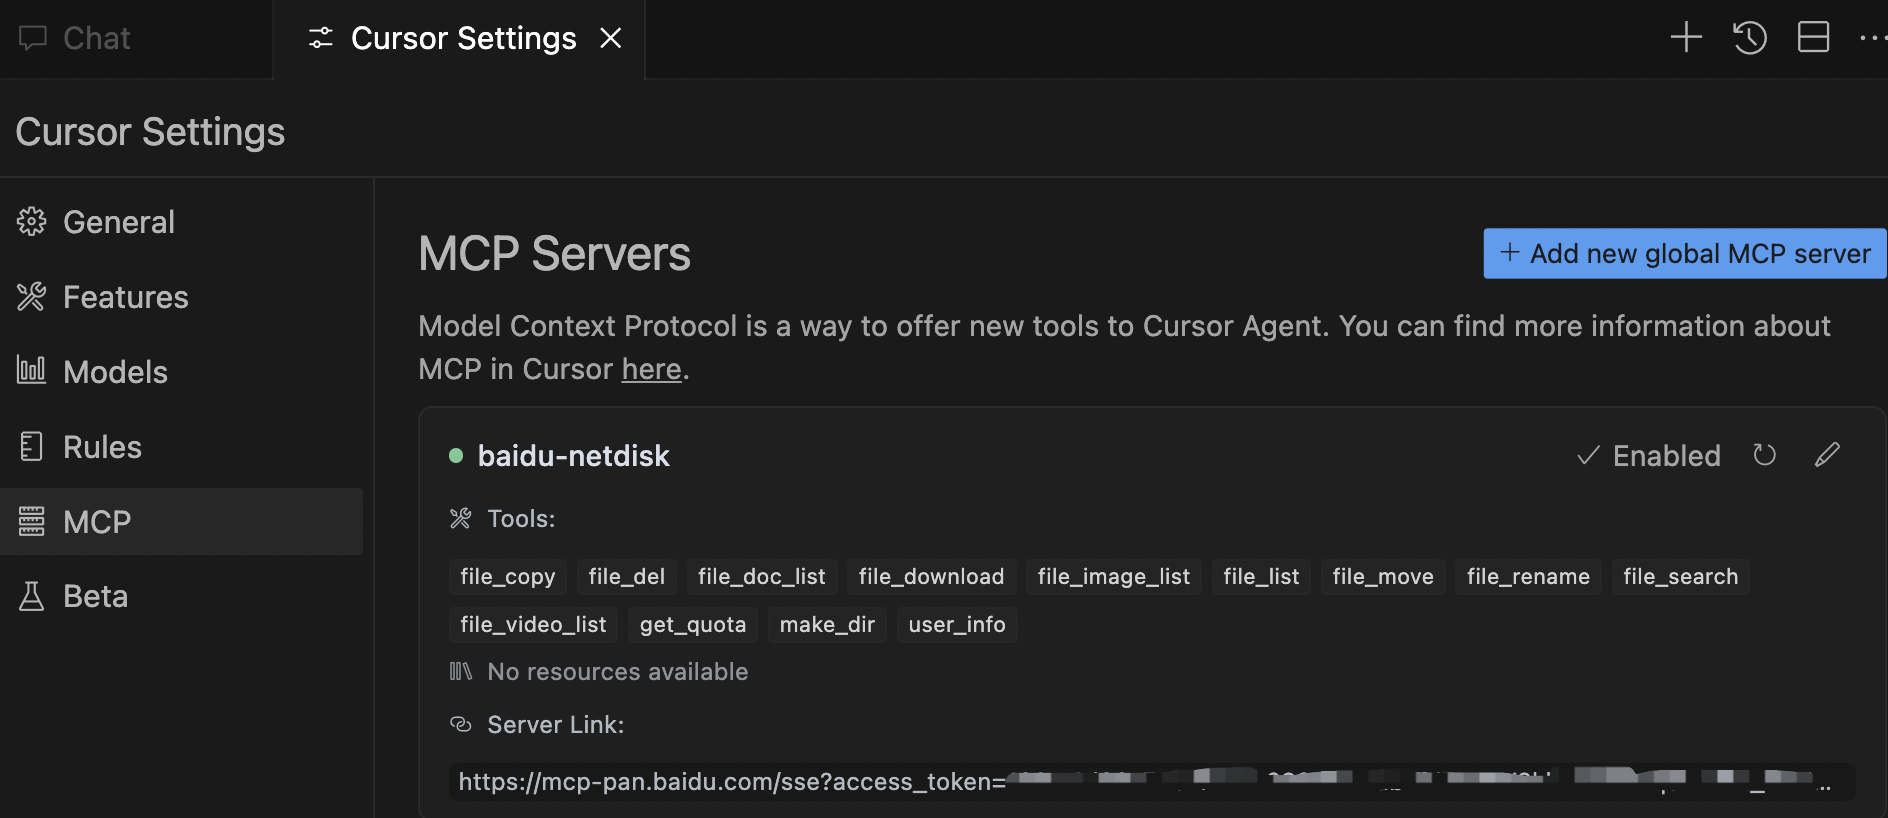This screenshot has height=818, width=1888.
Task: Click the make_dir tool tag
Action: pyautogui.click(x=827, y=625)
